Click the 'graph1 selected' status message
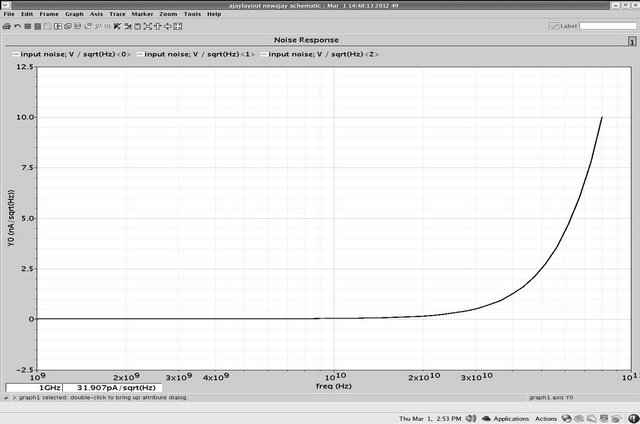The width and height of the screenshot is (640, 424). (x=102, y=397)
